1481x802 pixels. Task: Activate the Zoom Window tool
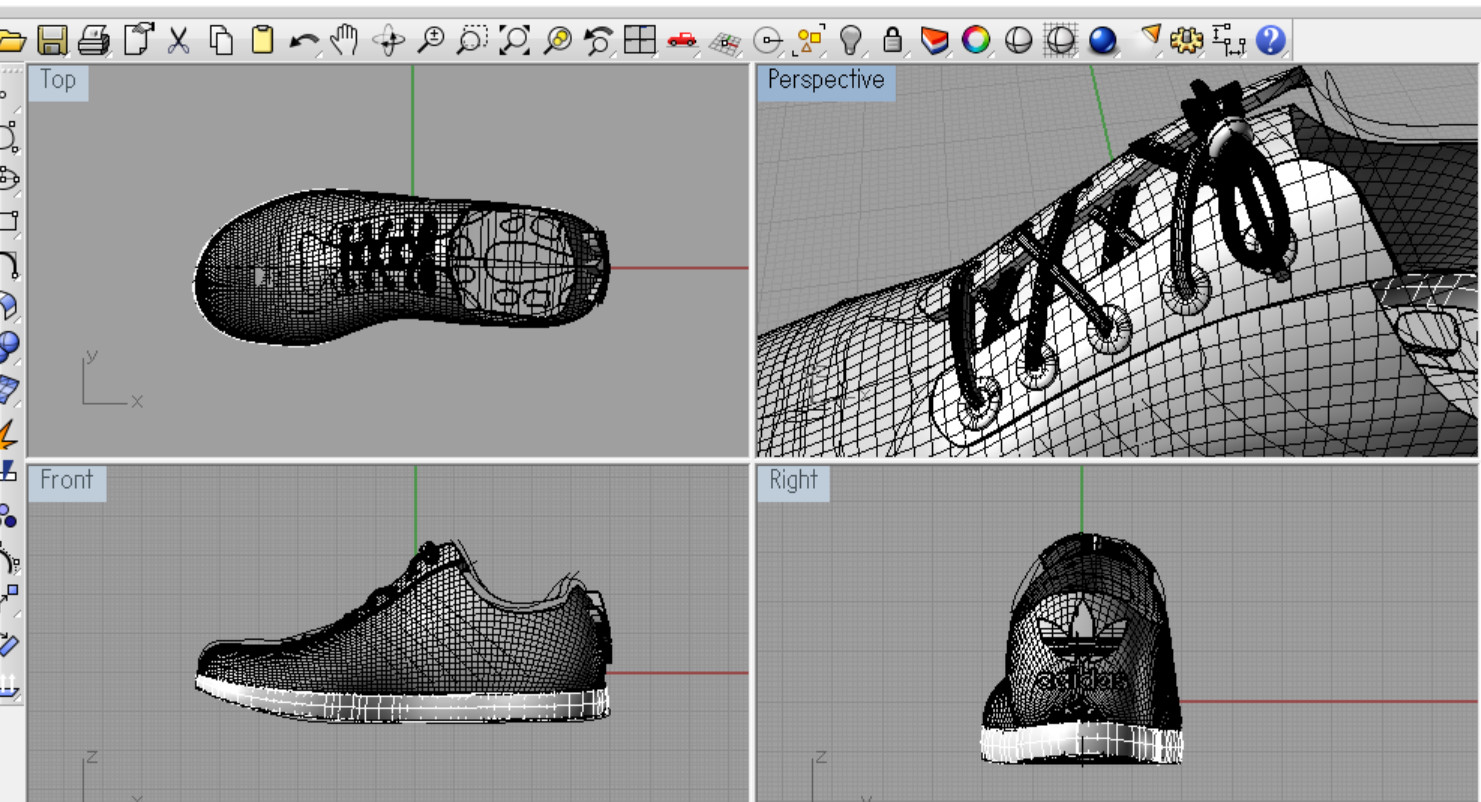[x=472, y=40]
